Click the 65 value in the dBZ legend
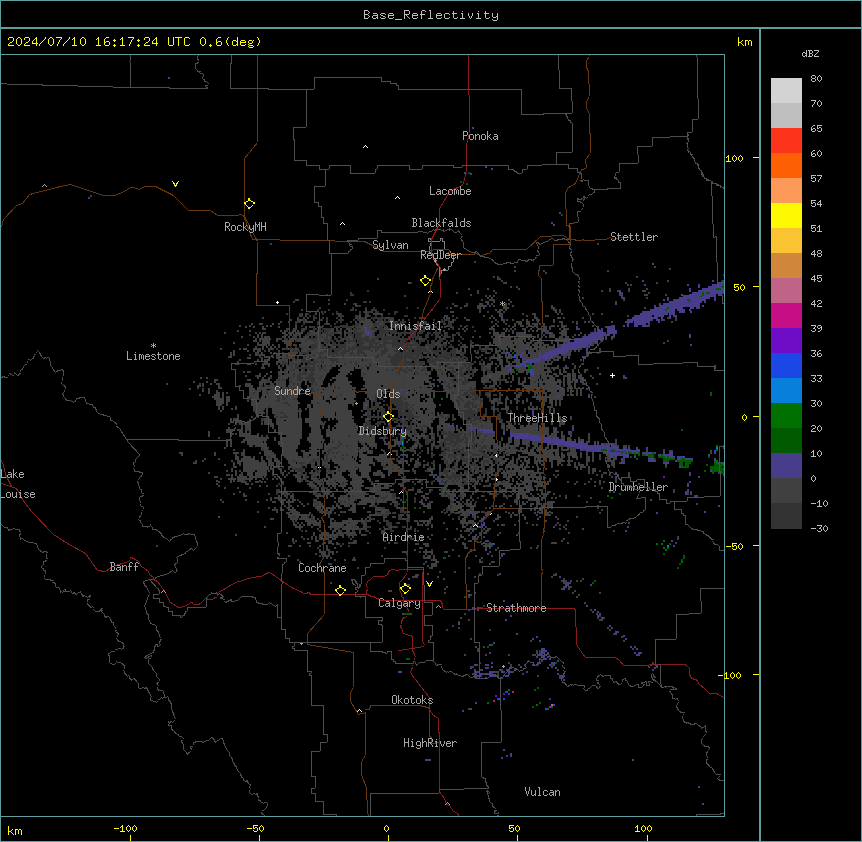This screenshot has height=842, width=862. coord(816,129)
